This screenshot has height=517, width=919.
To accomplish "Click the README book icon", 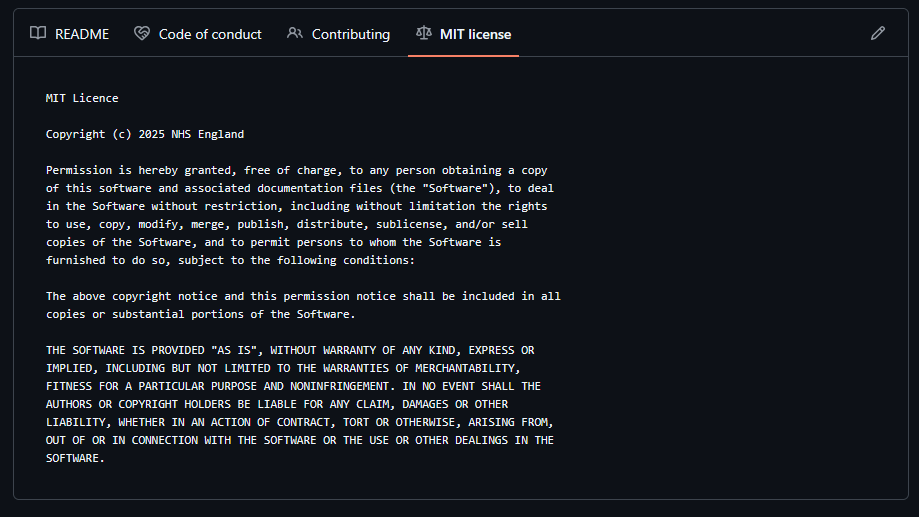I will 38,34.
